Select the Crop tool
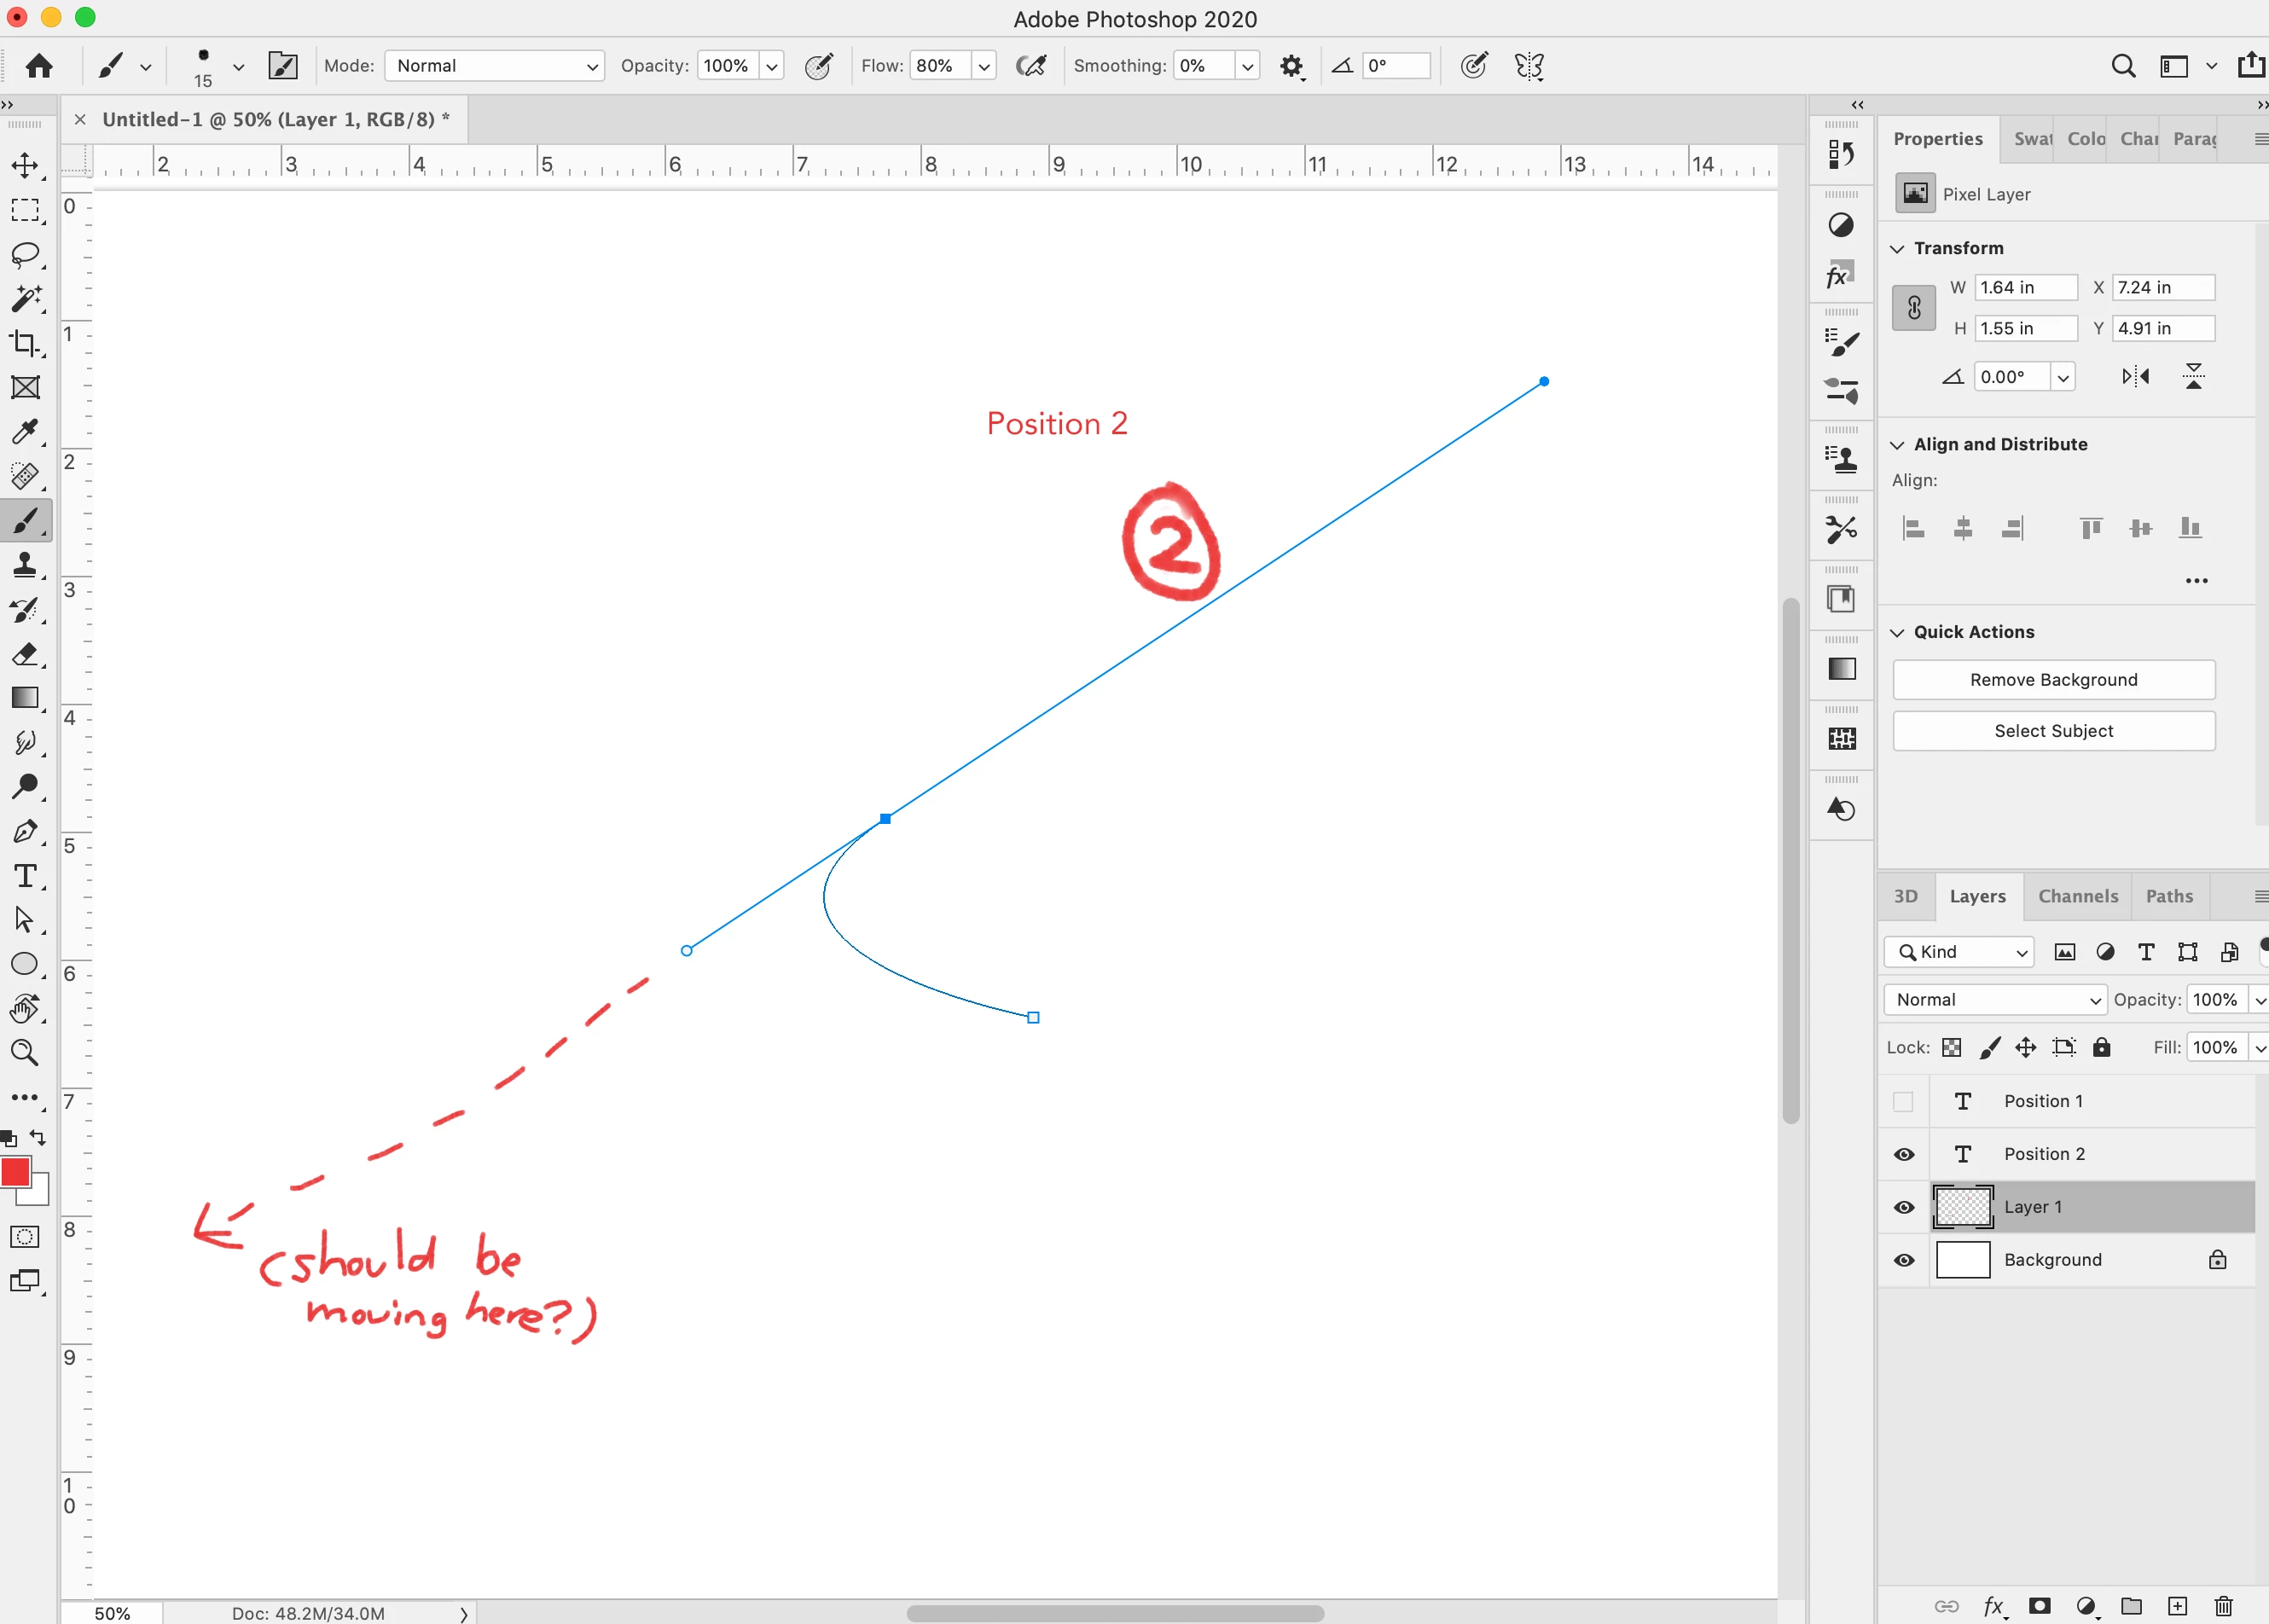 (x=25, y=342)
